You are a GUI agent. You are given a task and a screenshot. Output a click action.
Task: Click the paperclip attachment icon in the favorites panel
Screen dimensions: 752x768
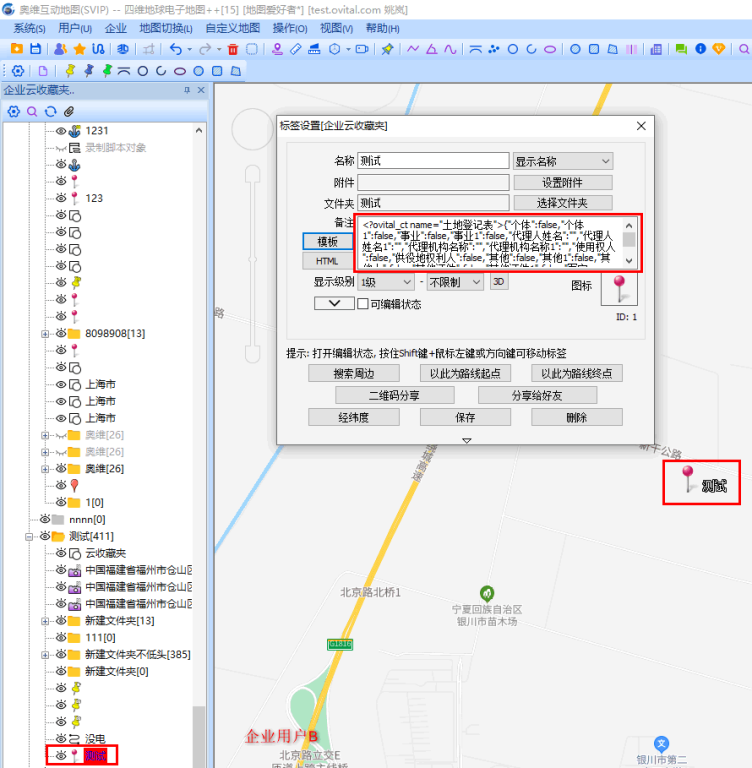coord(67,111)
